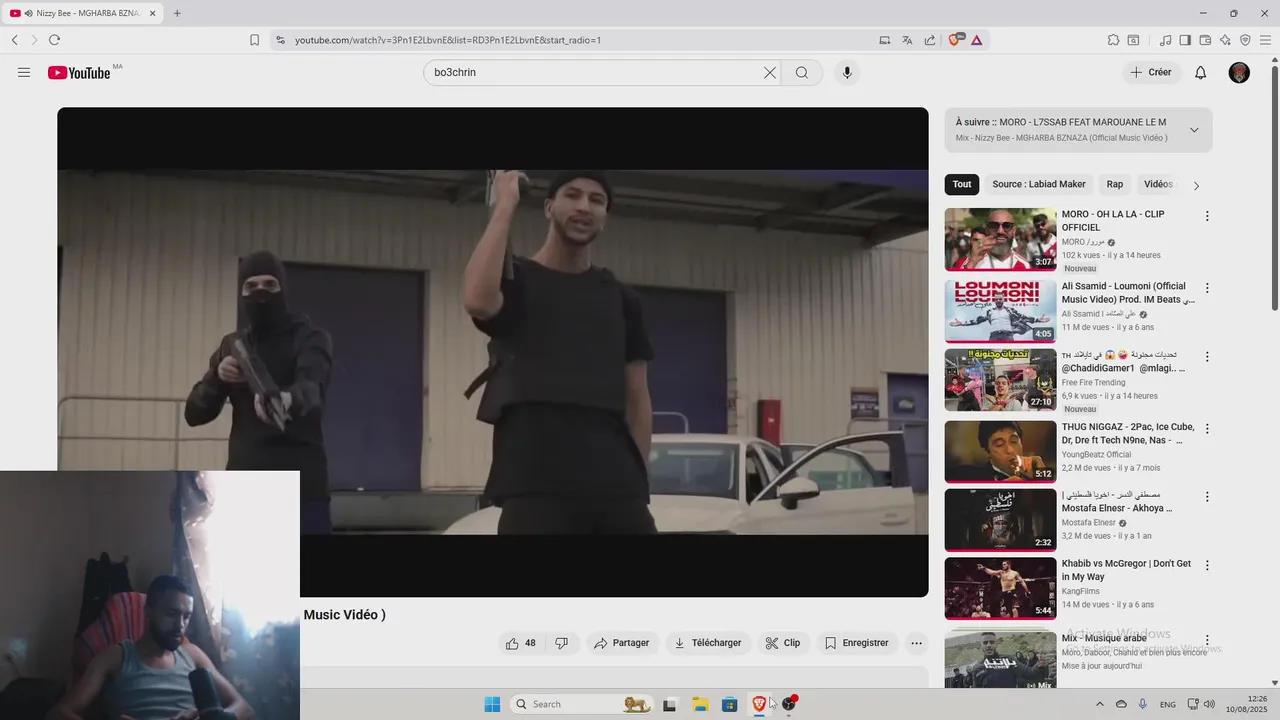Open YouTube notifications bell
The height and width of the screenshot is (720, 1280).
tap(1201, 72)
